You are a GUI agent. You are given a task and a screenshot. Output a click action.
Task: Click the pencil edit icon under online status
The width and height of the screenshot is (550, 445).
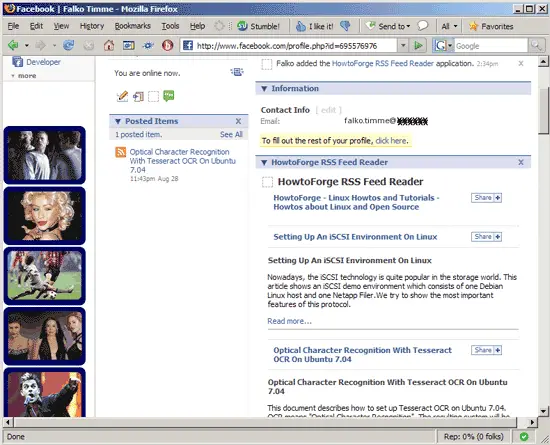click(122, 96)
